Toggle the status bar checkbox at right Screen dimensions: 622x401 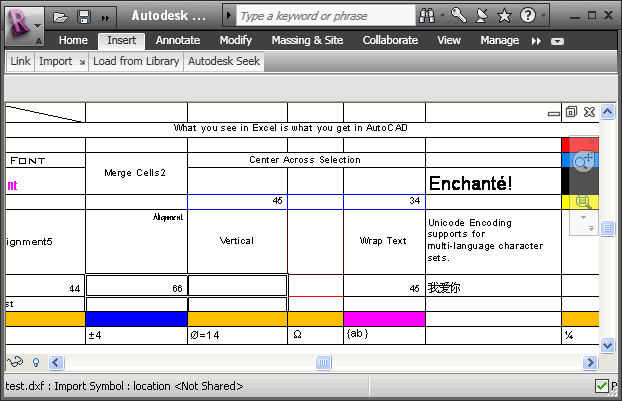601,386
